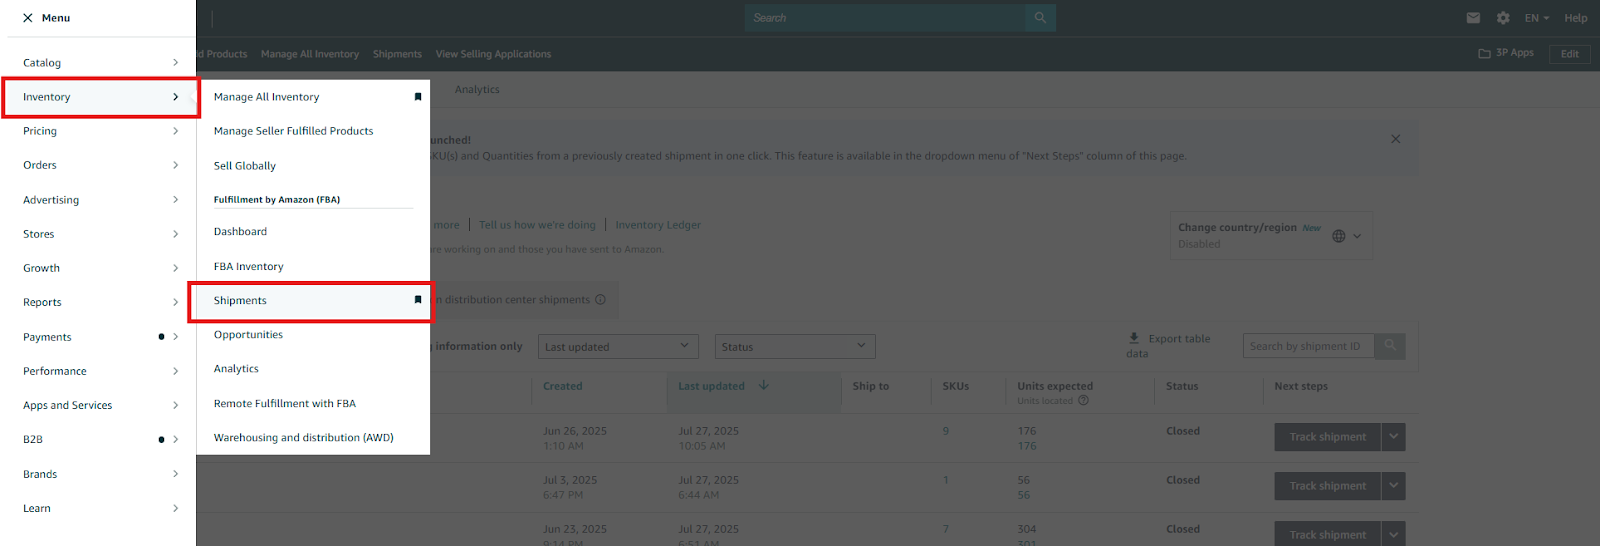Click Track shipment for Jul 3, 2025 row
The height and width of the screenshot is (546, 1600).
[x=1328, y=486]
